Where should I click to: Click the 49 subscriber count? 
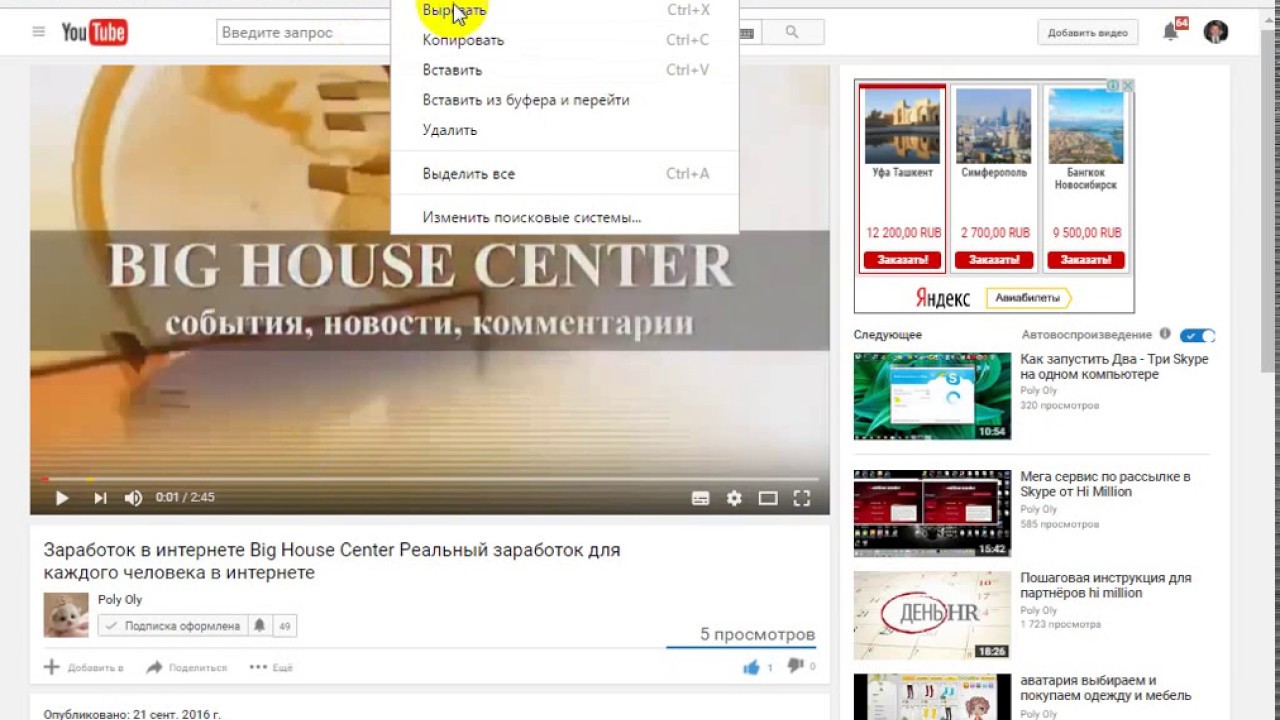284,626
